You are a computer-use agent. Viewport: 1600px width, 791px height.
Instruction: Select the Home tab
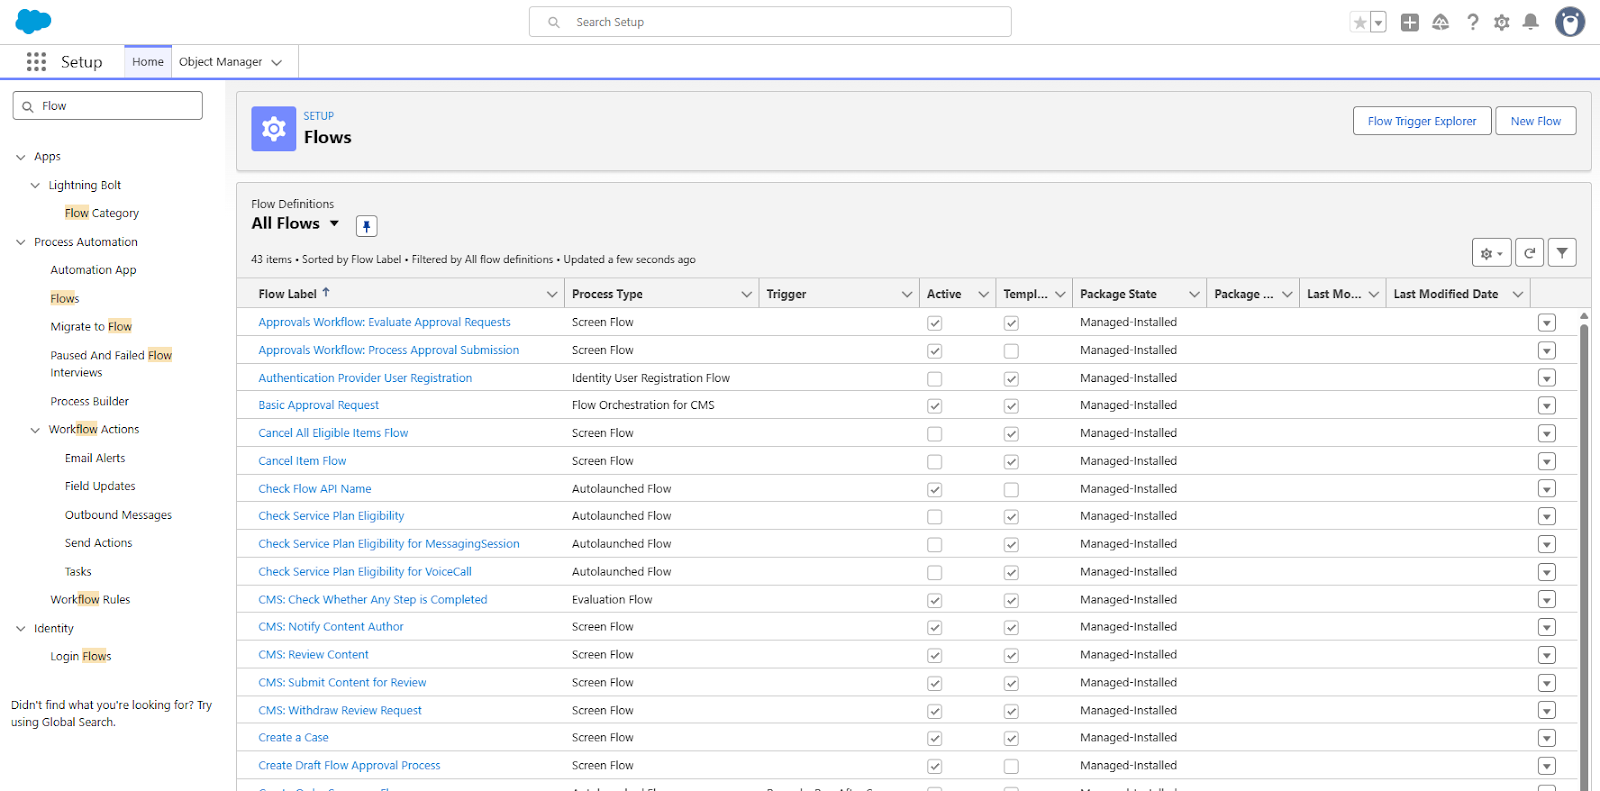[148, 62]
